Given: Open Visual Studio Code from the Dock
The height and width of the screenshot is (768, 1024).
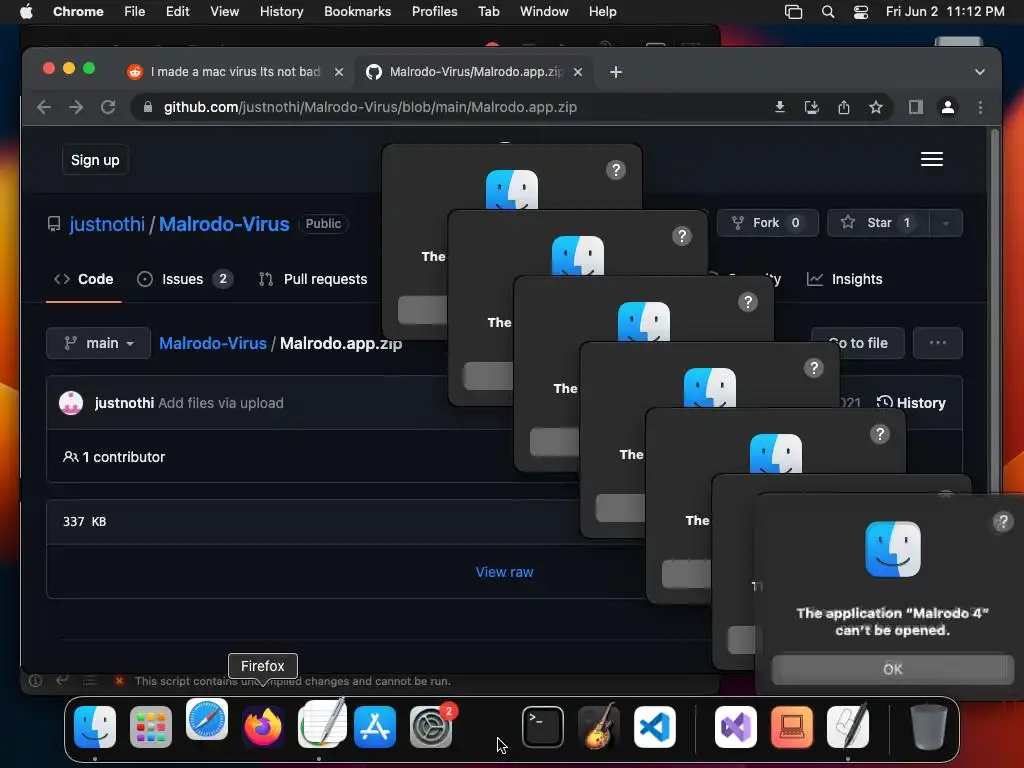Looking at the screenshot, I should click(x=654, y=726).
